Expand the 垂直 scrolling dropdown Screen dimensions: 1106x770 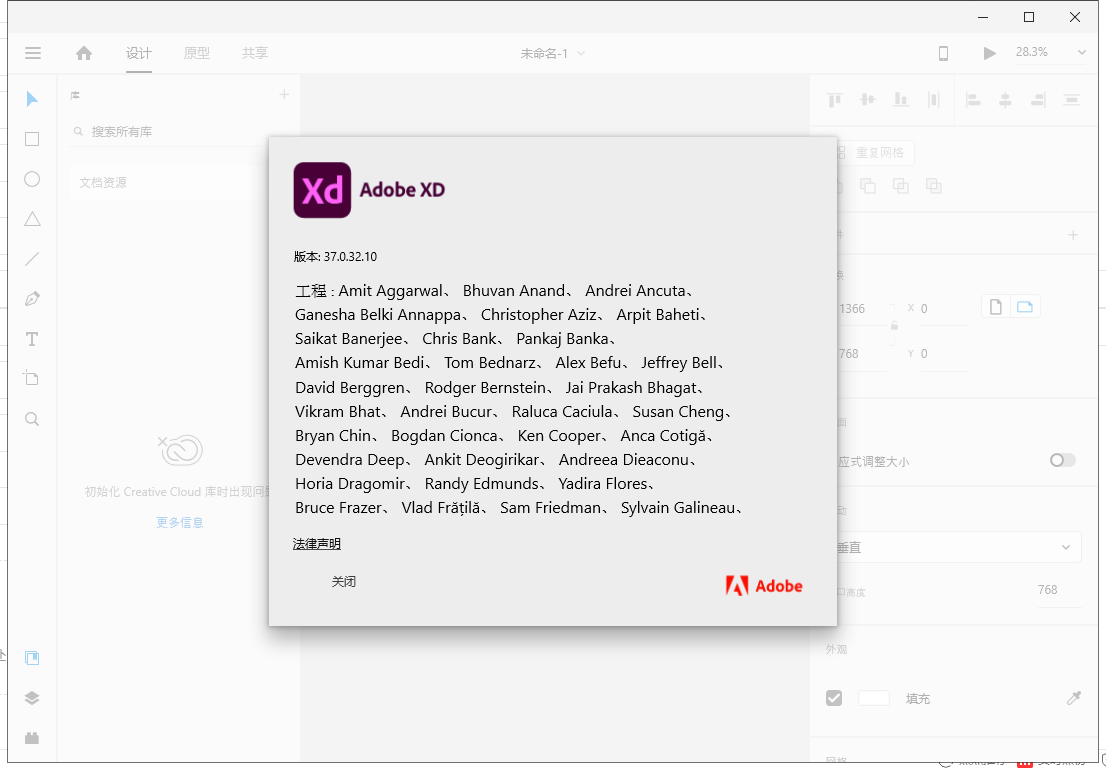pos(958,547)
